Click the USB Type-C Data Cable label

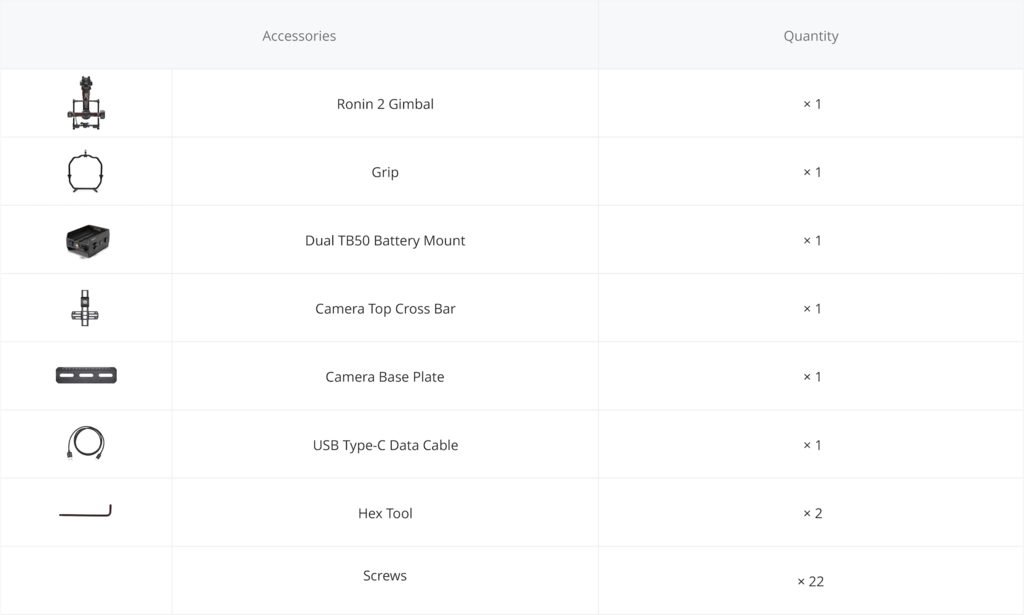[x=385, y=445]
